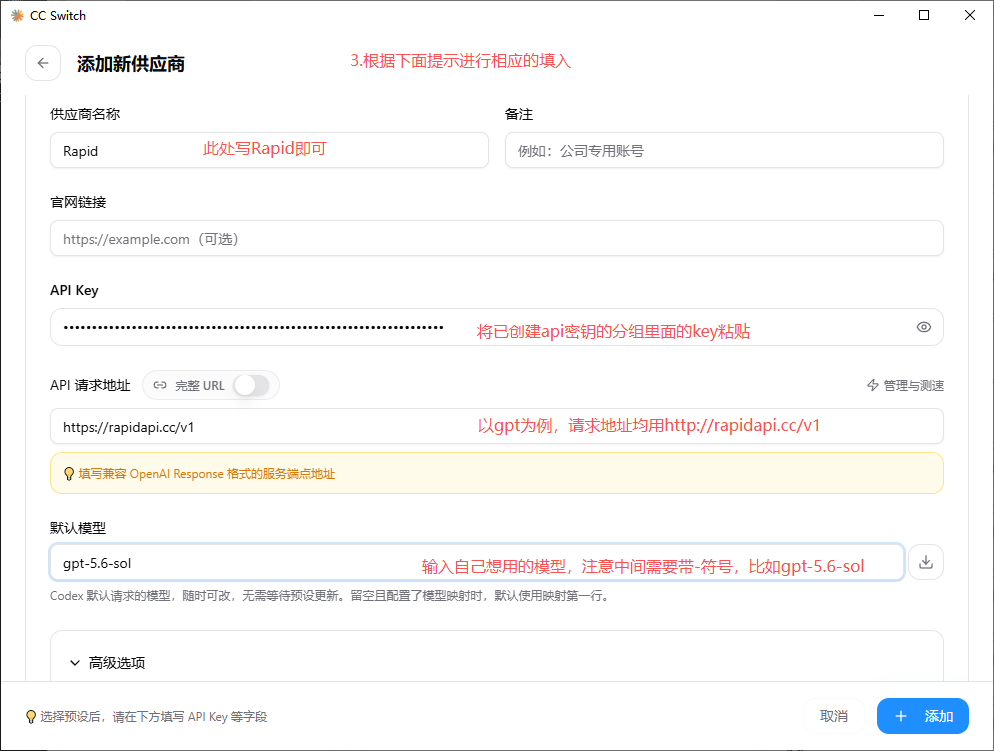Toggle the 完整 URL switch

coord(252,385)
